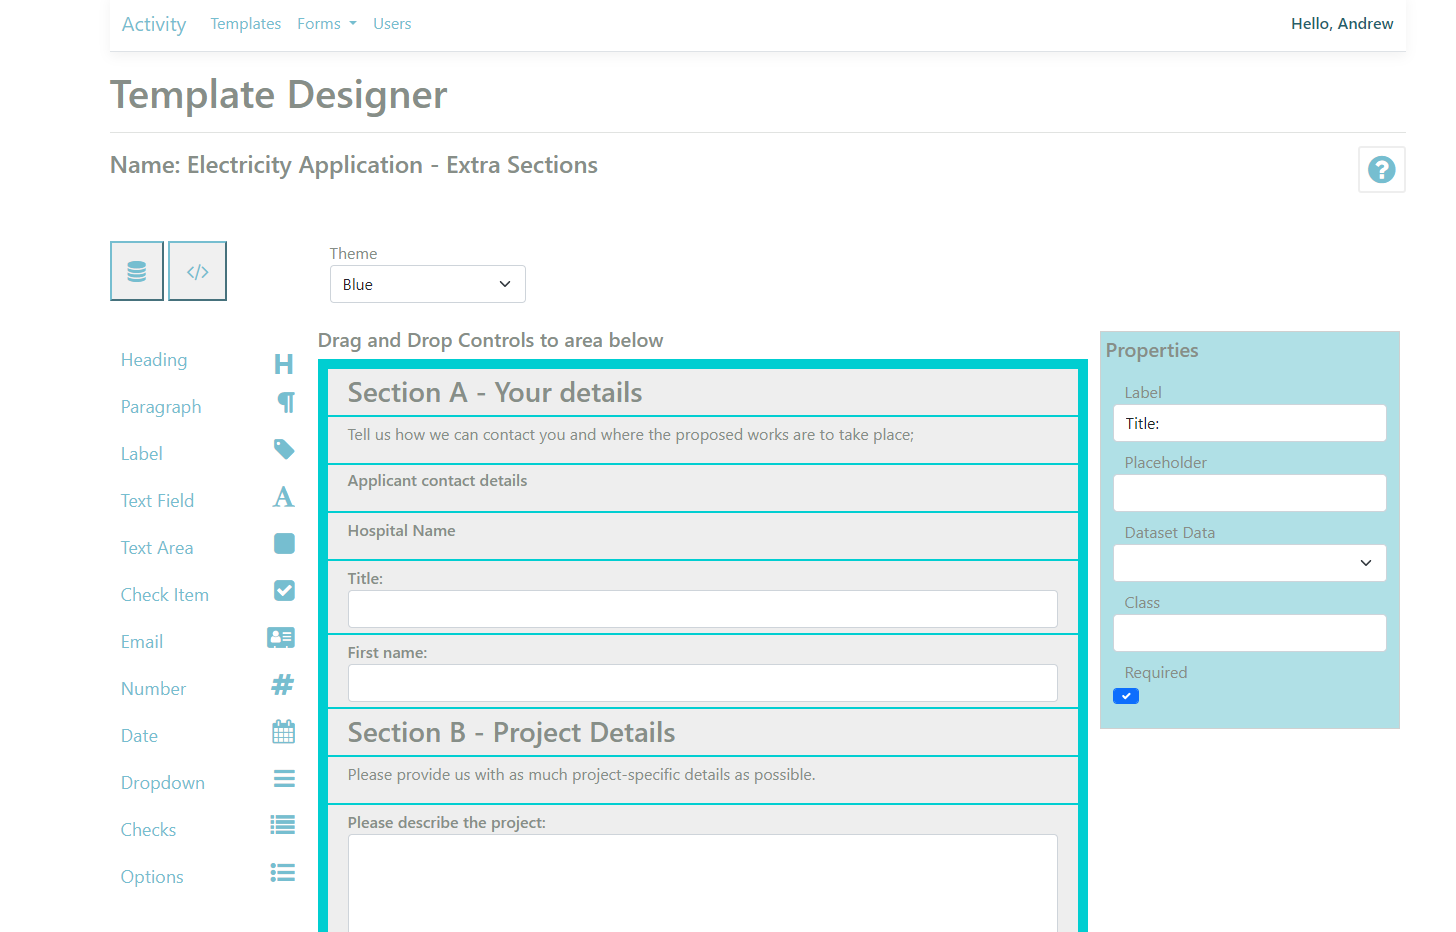Pick the Paragraph pilcrow icon
1456x932 pixels.
[286, 402]
